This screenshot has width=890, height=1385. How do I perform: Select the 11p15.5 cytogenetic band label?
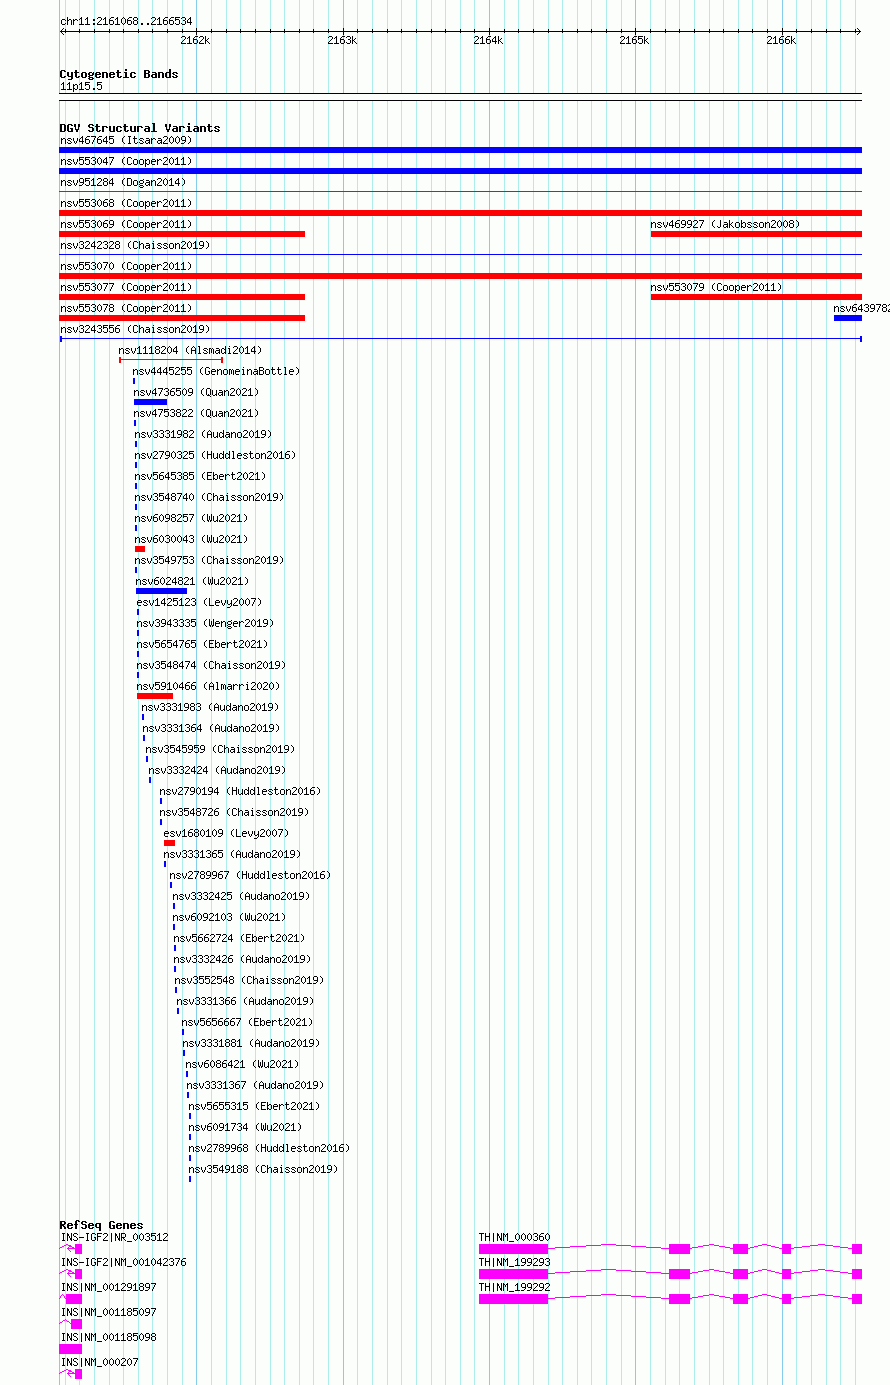(81, 86)
